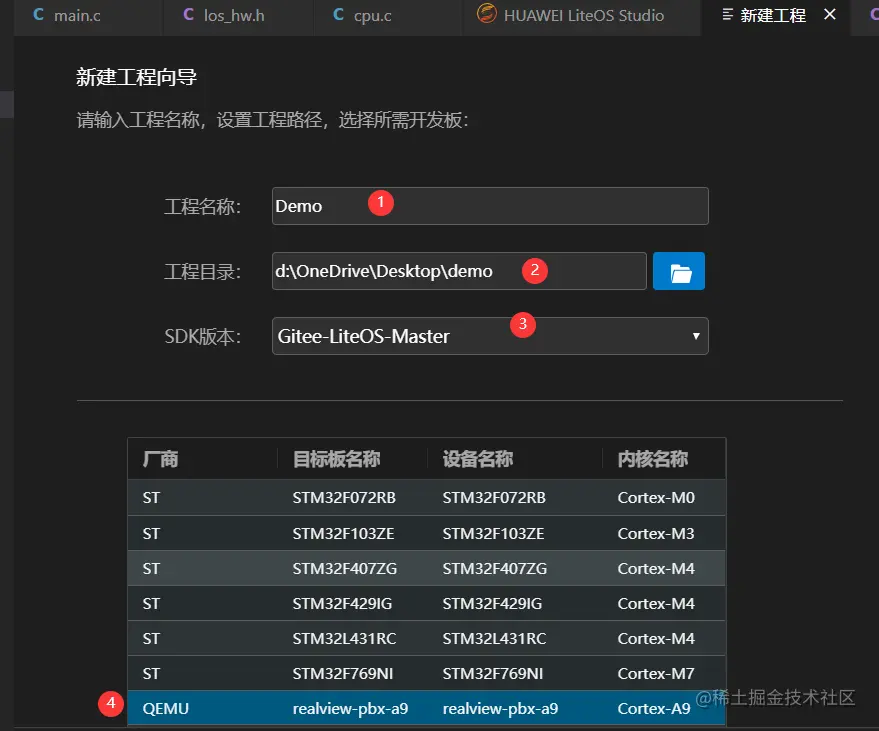Switch to the los_hw.h tab
The width and height of the screenshot is (879, 731).
[x=234, y=16]
